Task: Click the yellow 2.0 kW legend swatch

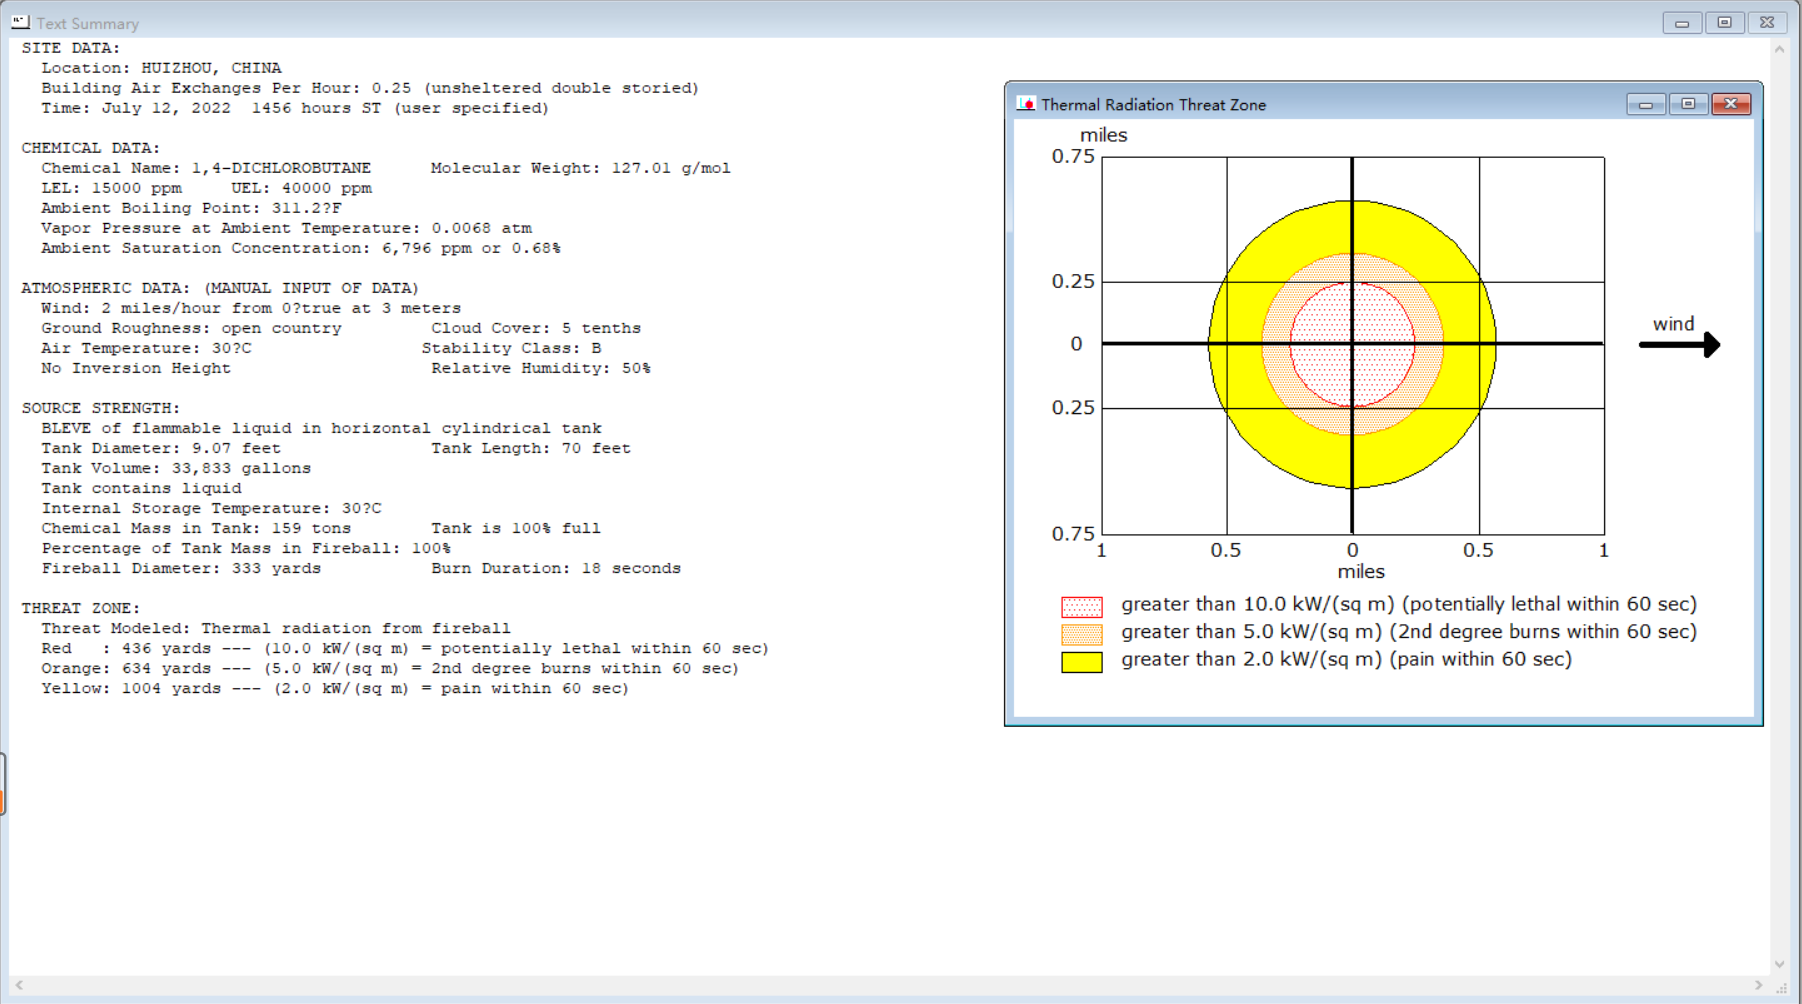Action: point(1082,662)
